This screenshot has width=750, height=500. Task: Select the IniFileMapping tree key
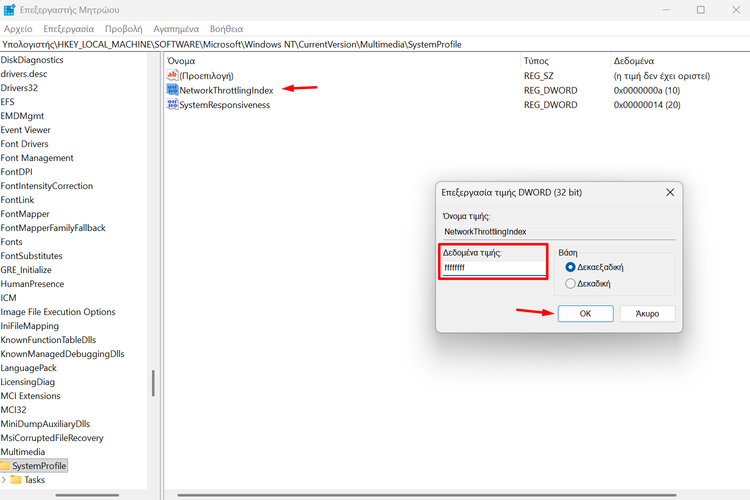click(30, 326)
